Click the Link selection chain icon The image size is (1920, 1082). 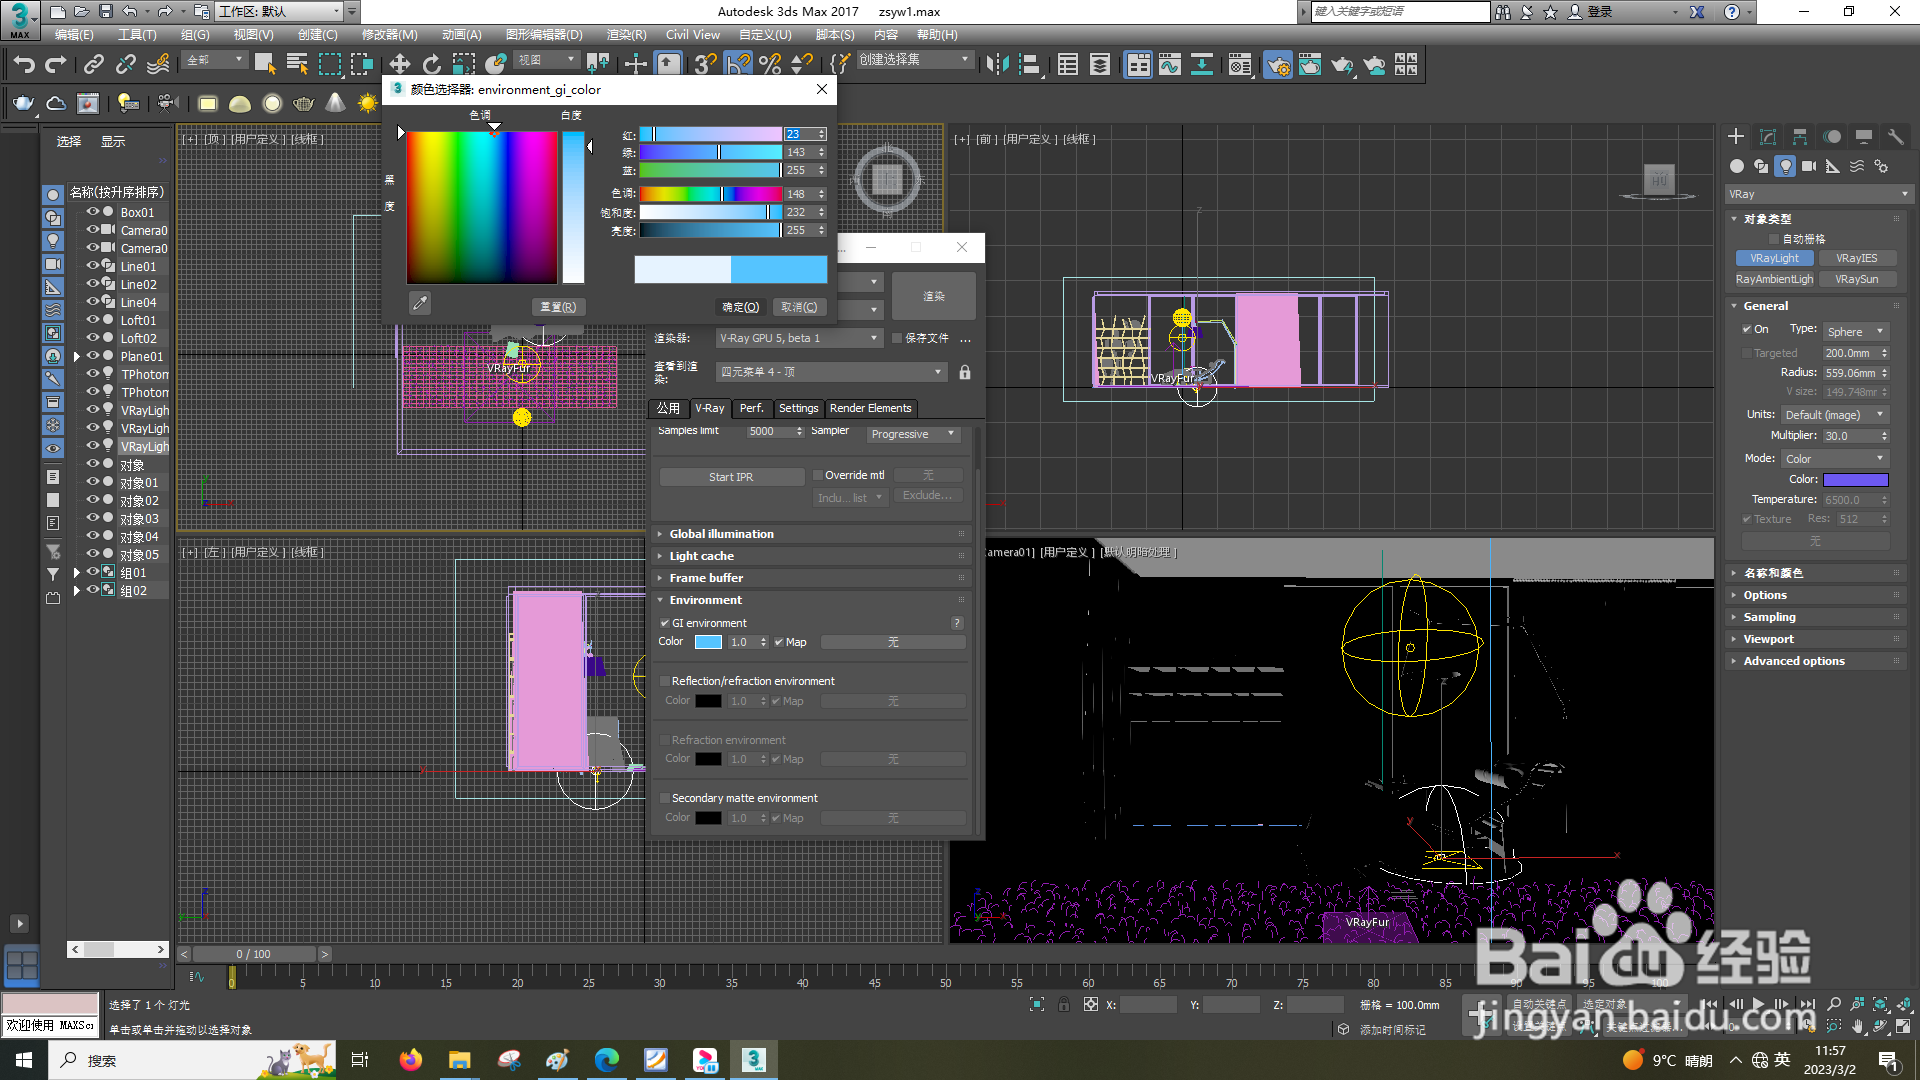tap(94, 65)
